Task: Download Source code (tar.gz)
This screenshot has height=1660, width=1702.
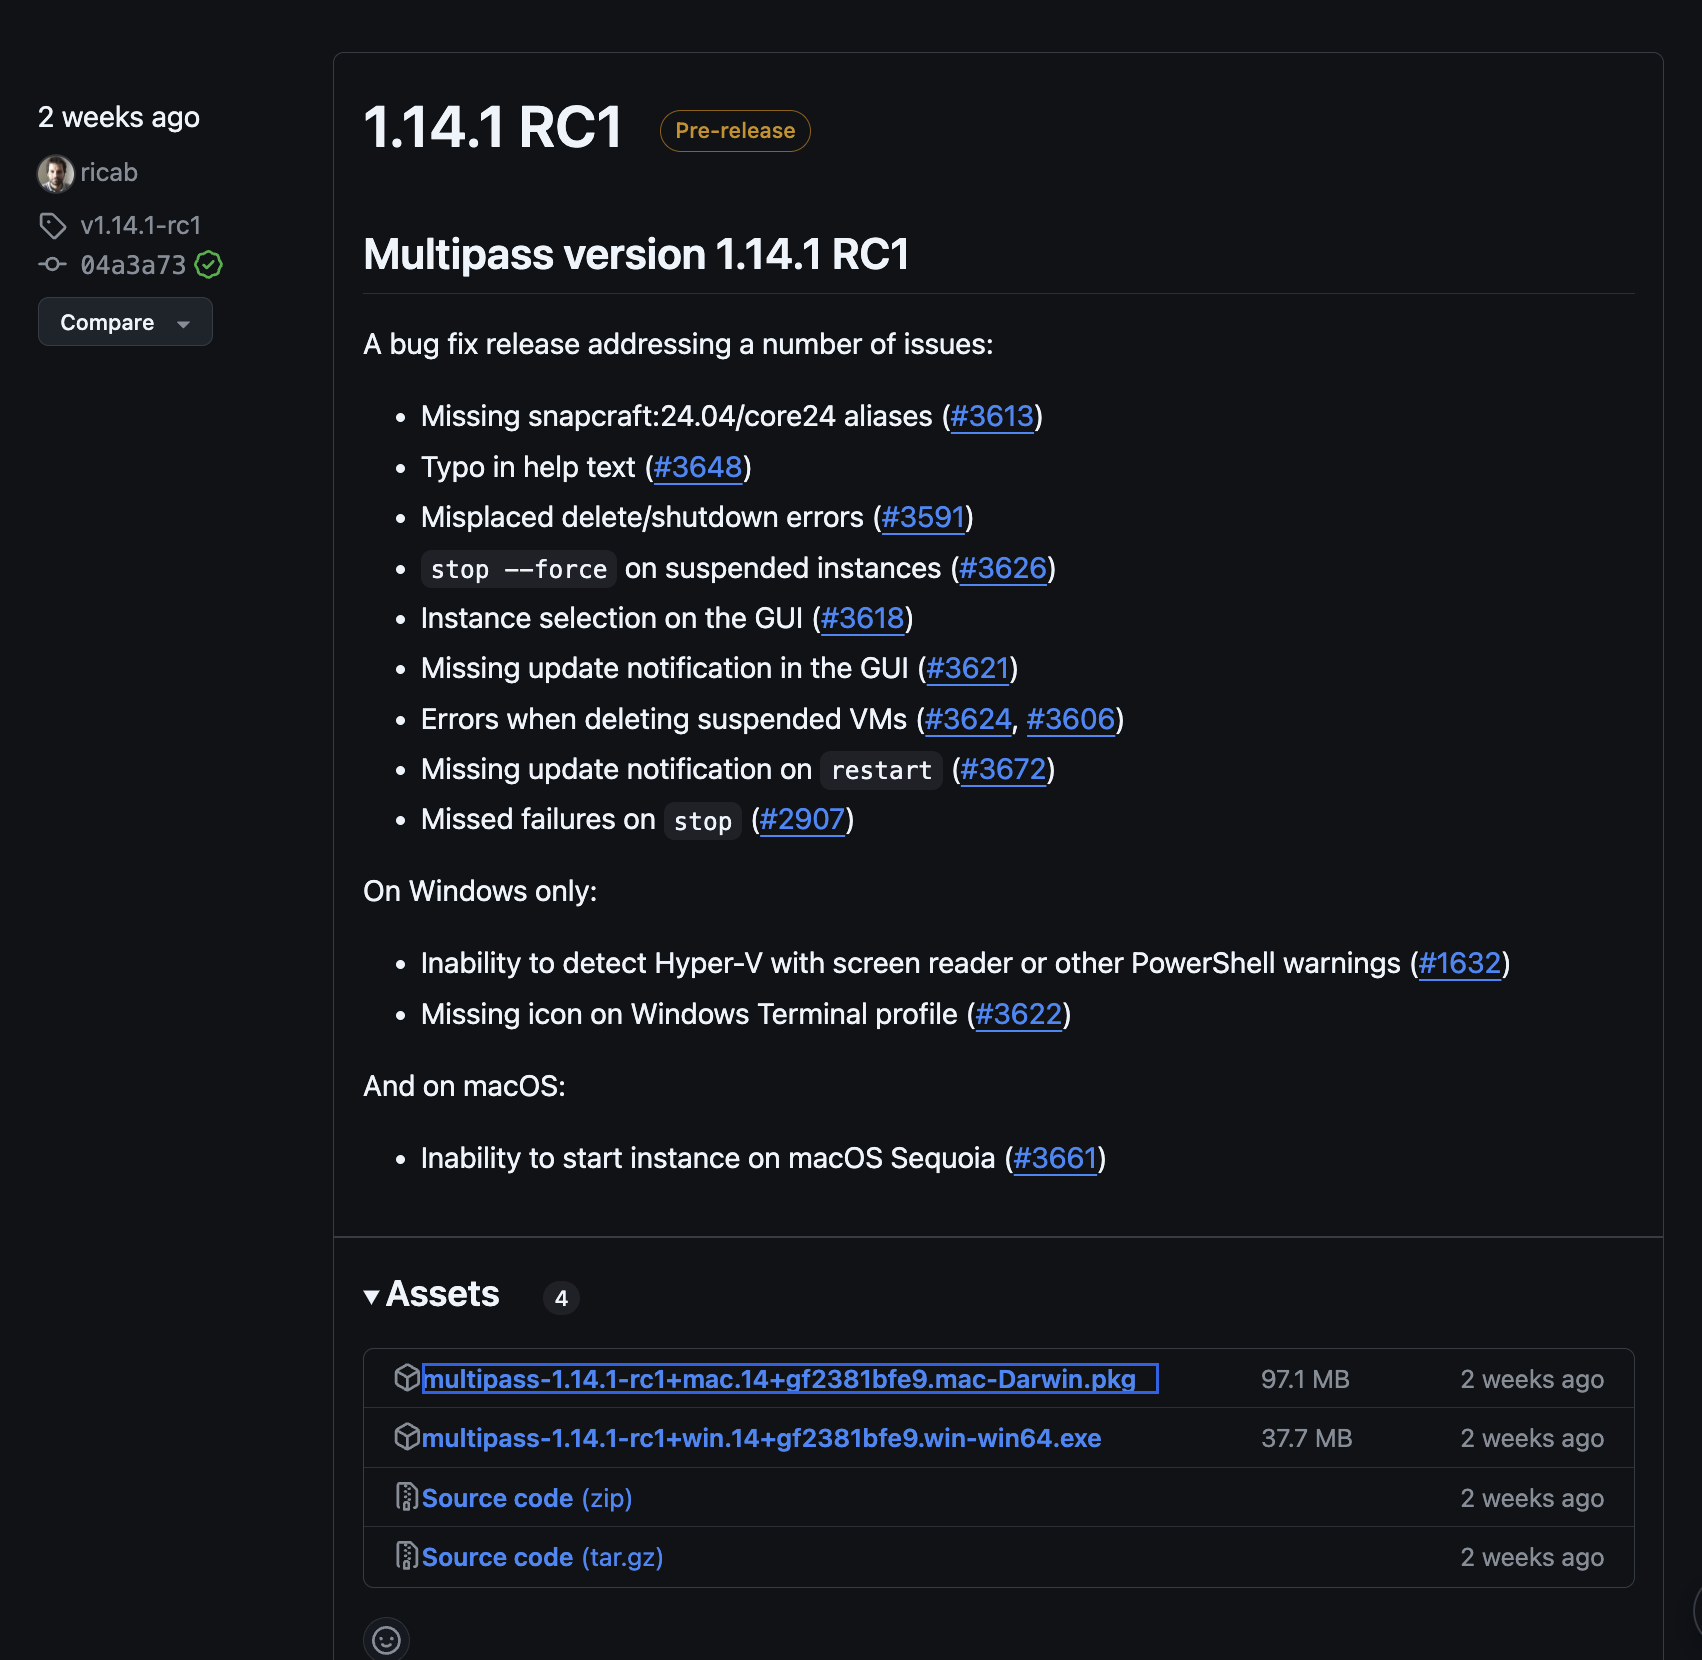Action: [x=543, y=1556]
